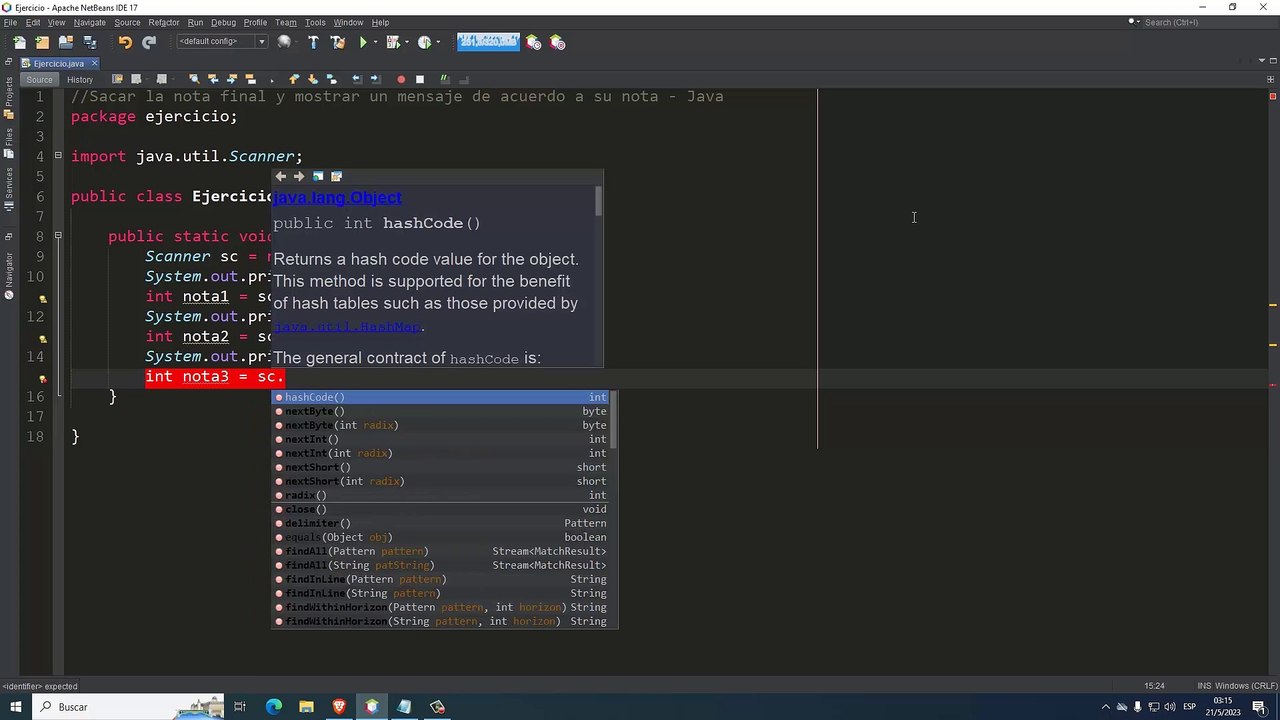Image resolution: width=1280 pixels, height=720 pixels.
Task: Click the Build Project hammer icon
Action: click(313, 42)
